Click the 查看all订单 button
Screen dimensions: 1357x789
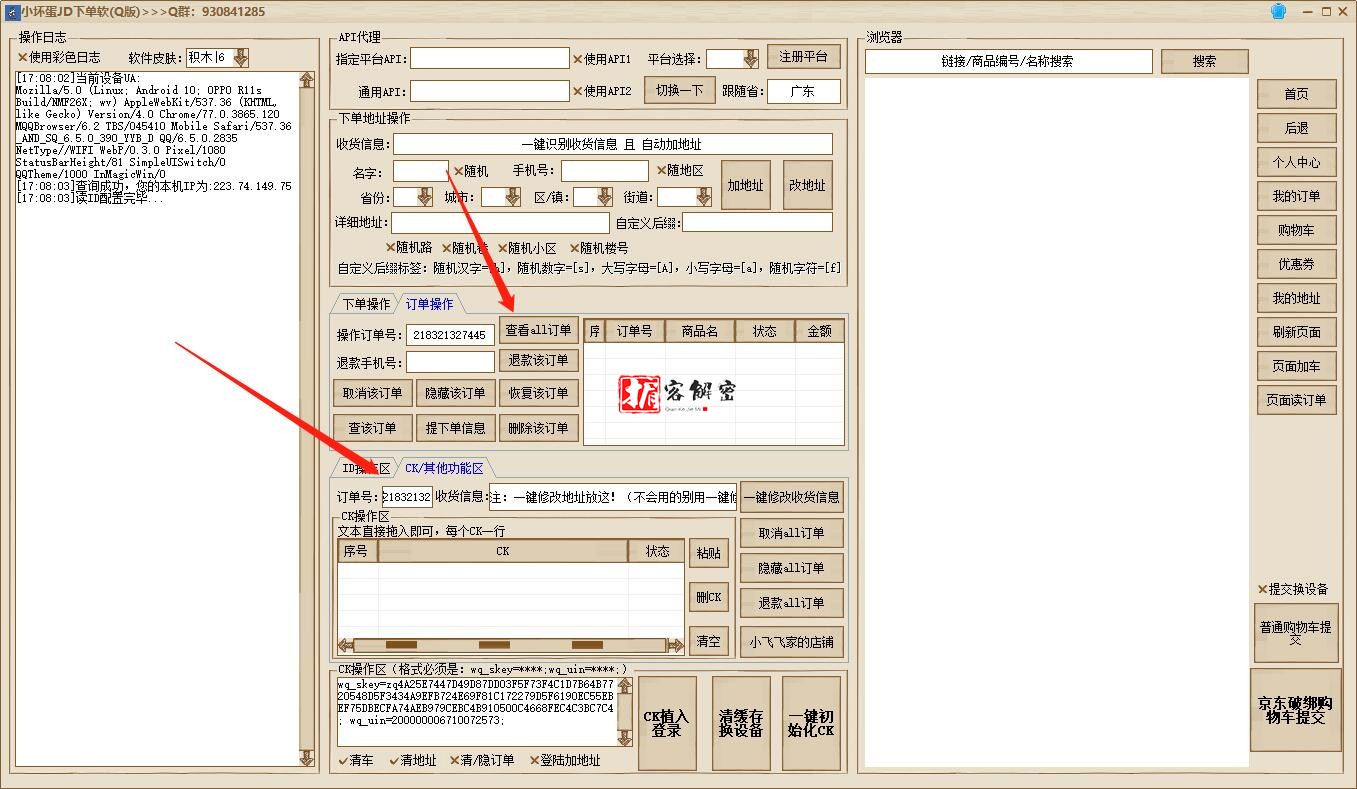click(x=538, y=330)
